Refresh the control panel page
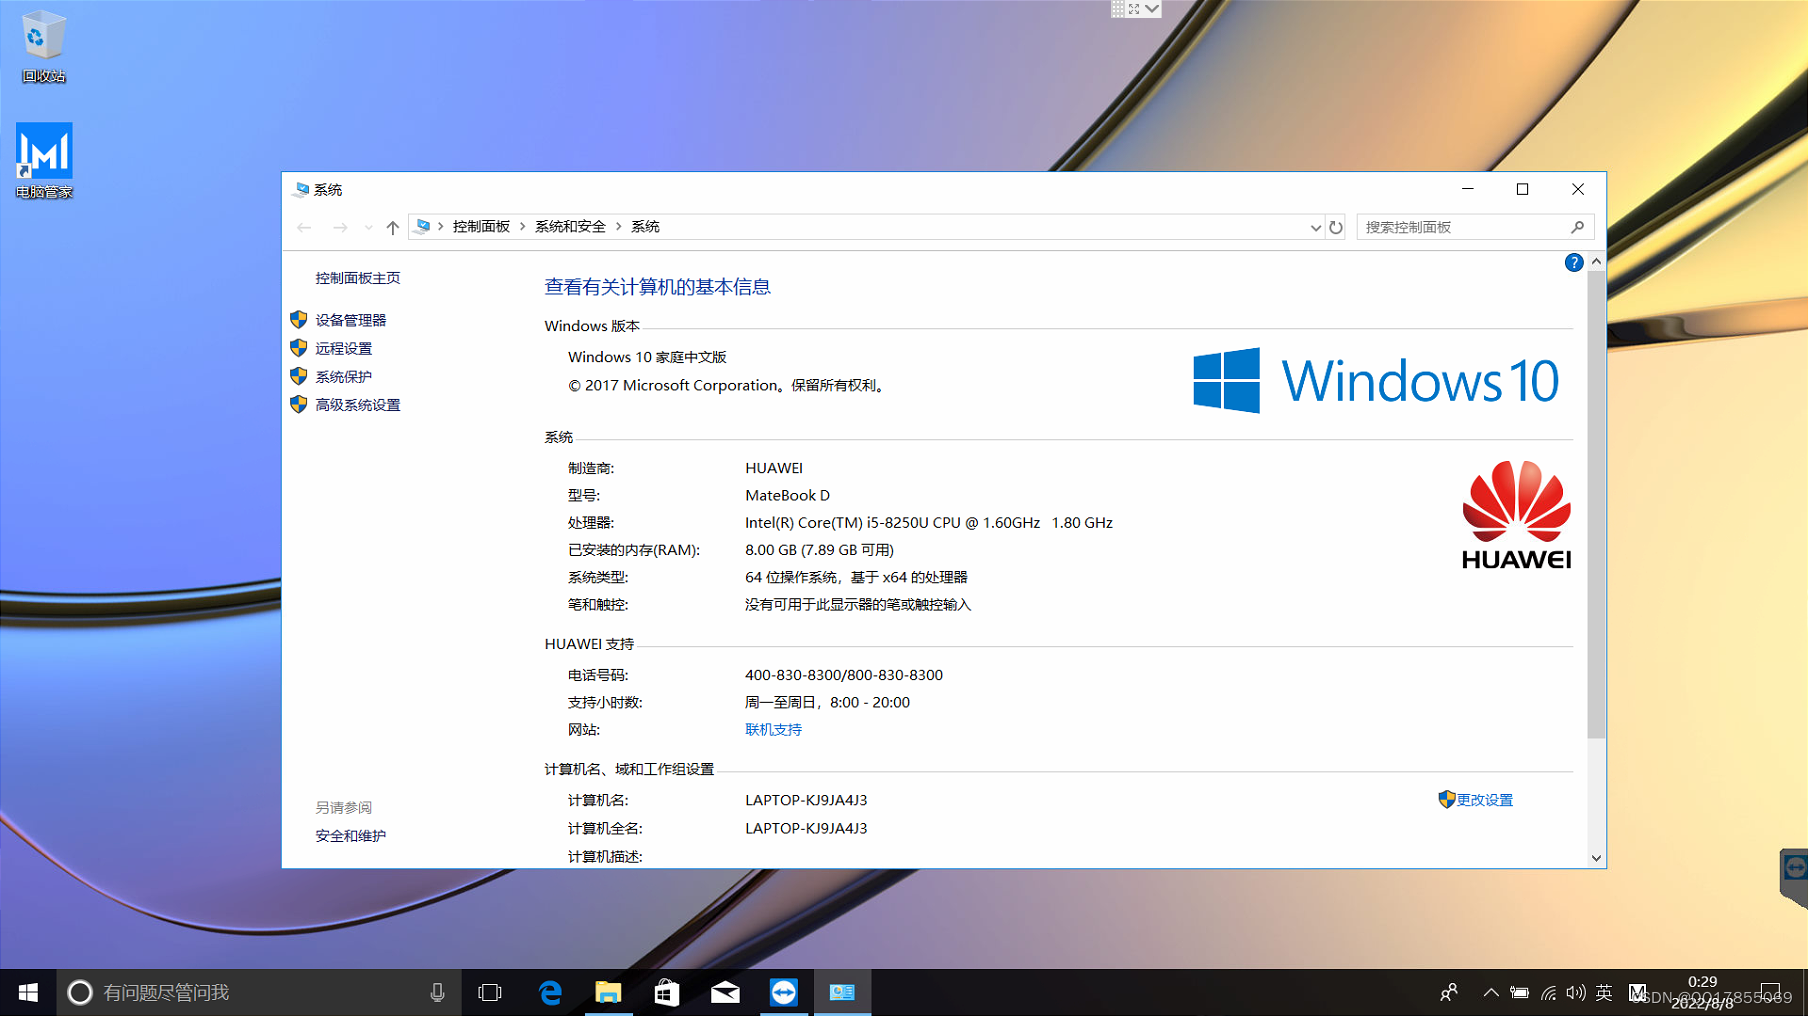This screenshot has width=1808, height=1016. pyautogui.click(x=1336, y=227)
